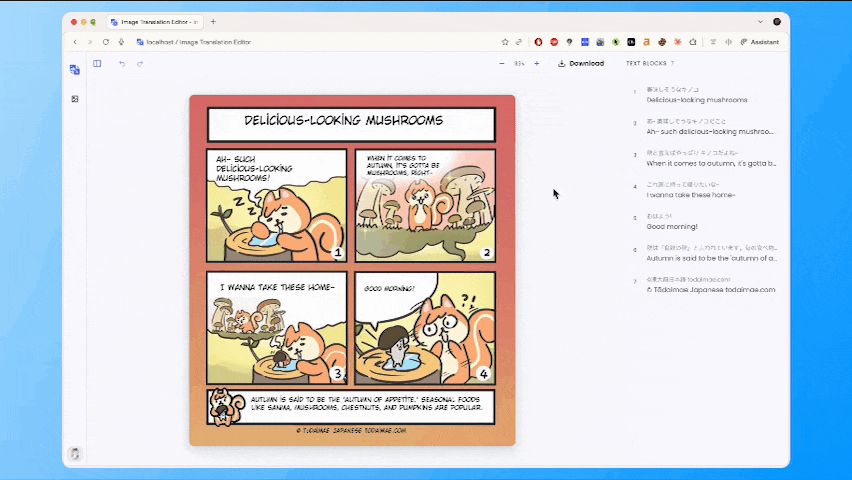Click comic panel 2 mushroom forest
Viewport: 852px width, 480px height.
pos(425,205)
